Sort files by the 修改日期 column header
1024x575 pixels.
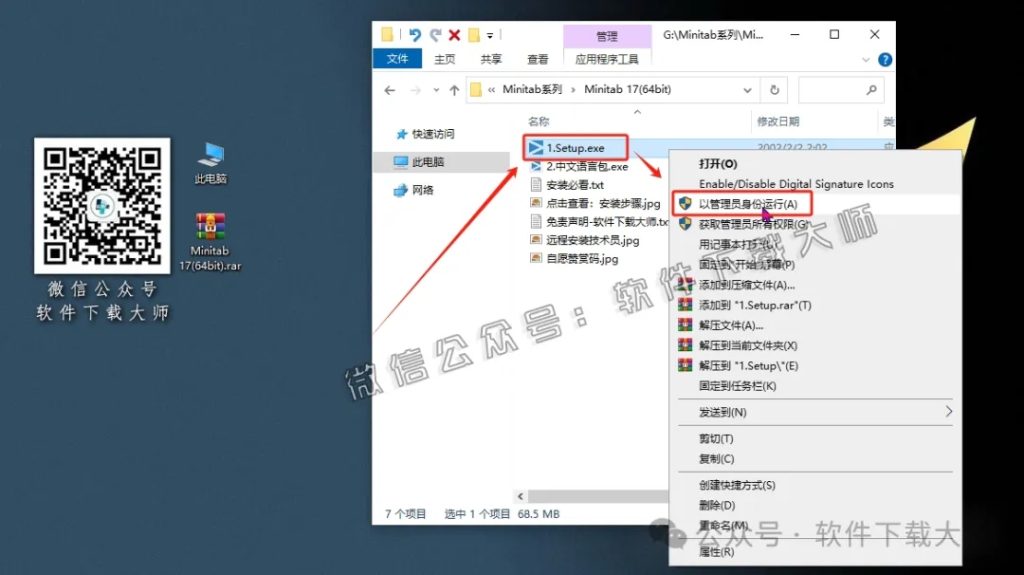tap(778, 122)
